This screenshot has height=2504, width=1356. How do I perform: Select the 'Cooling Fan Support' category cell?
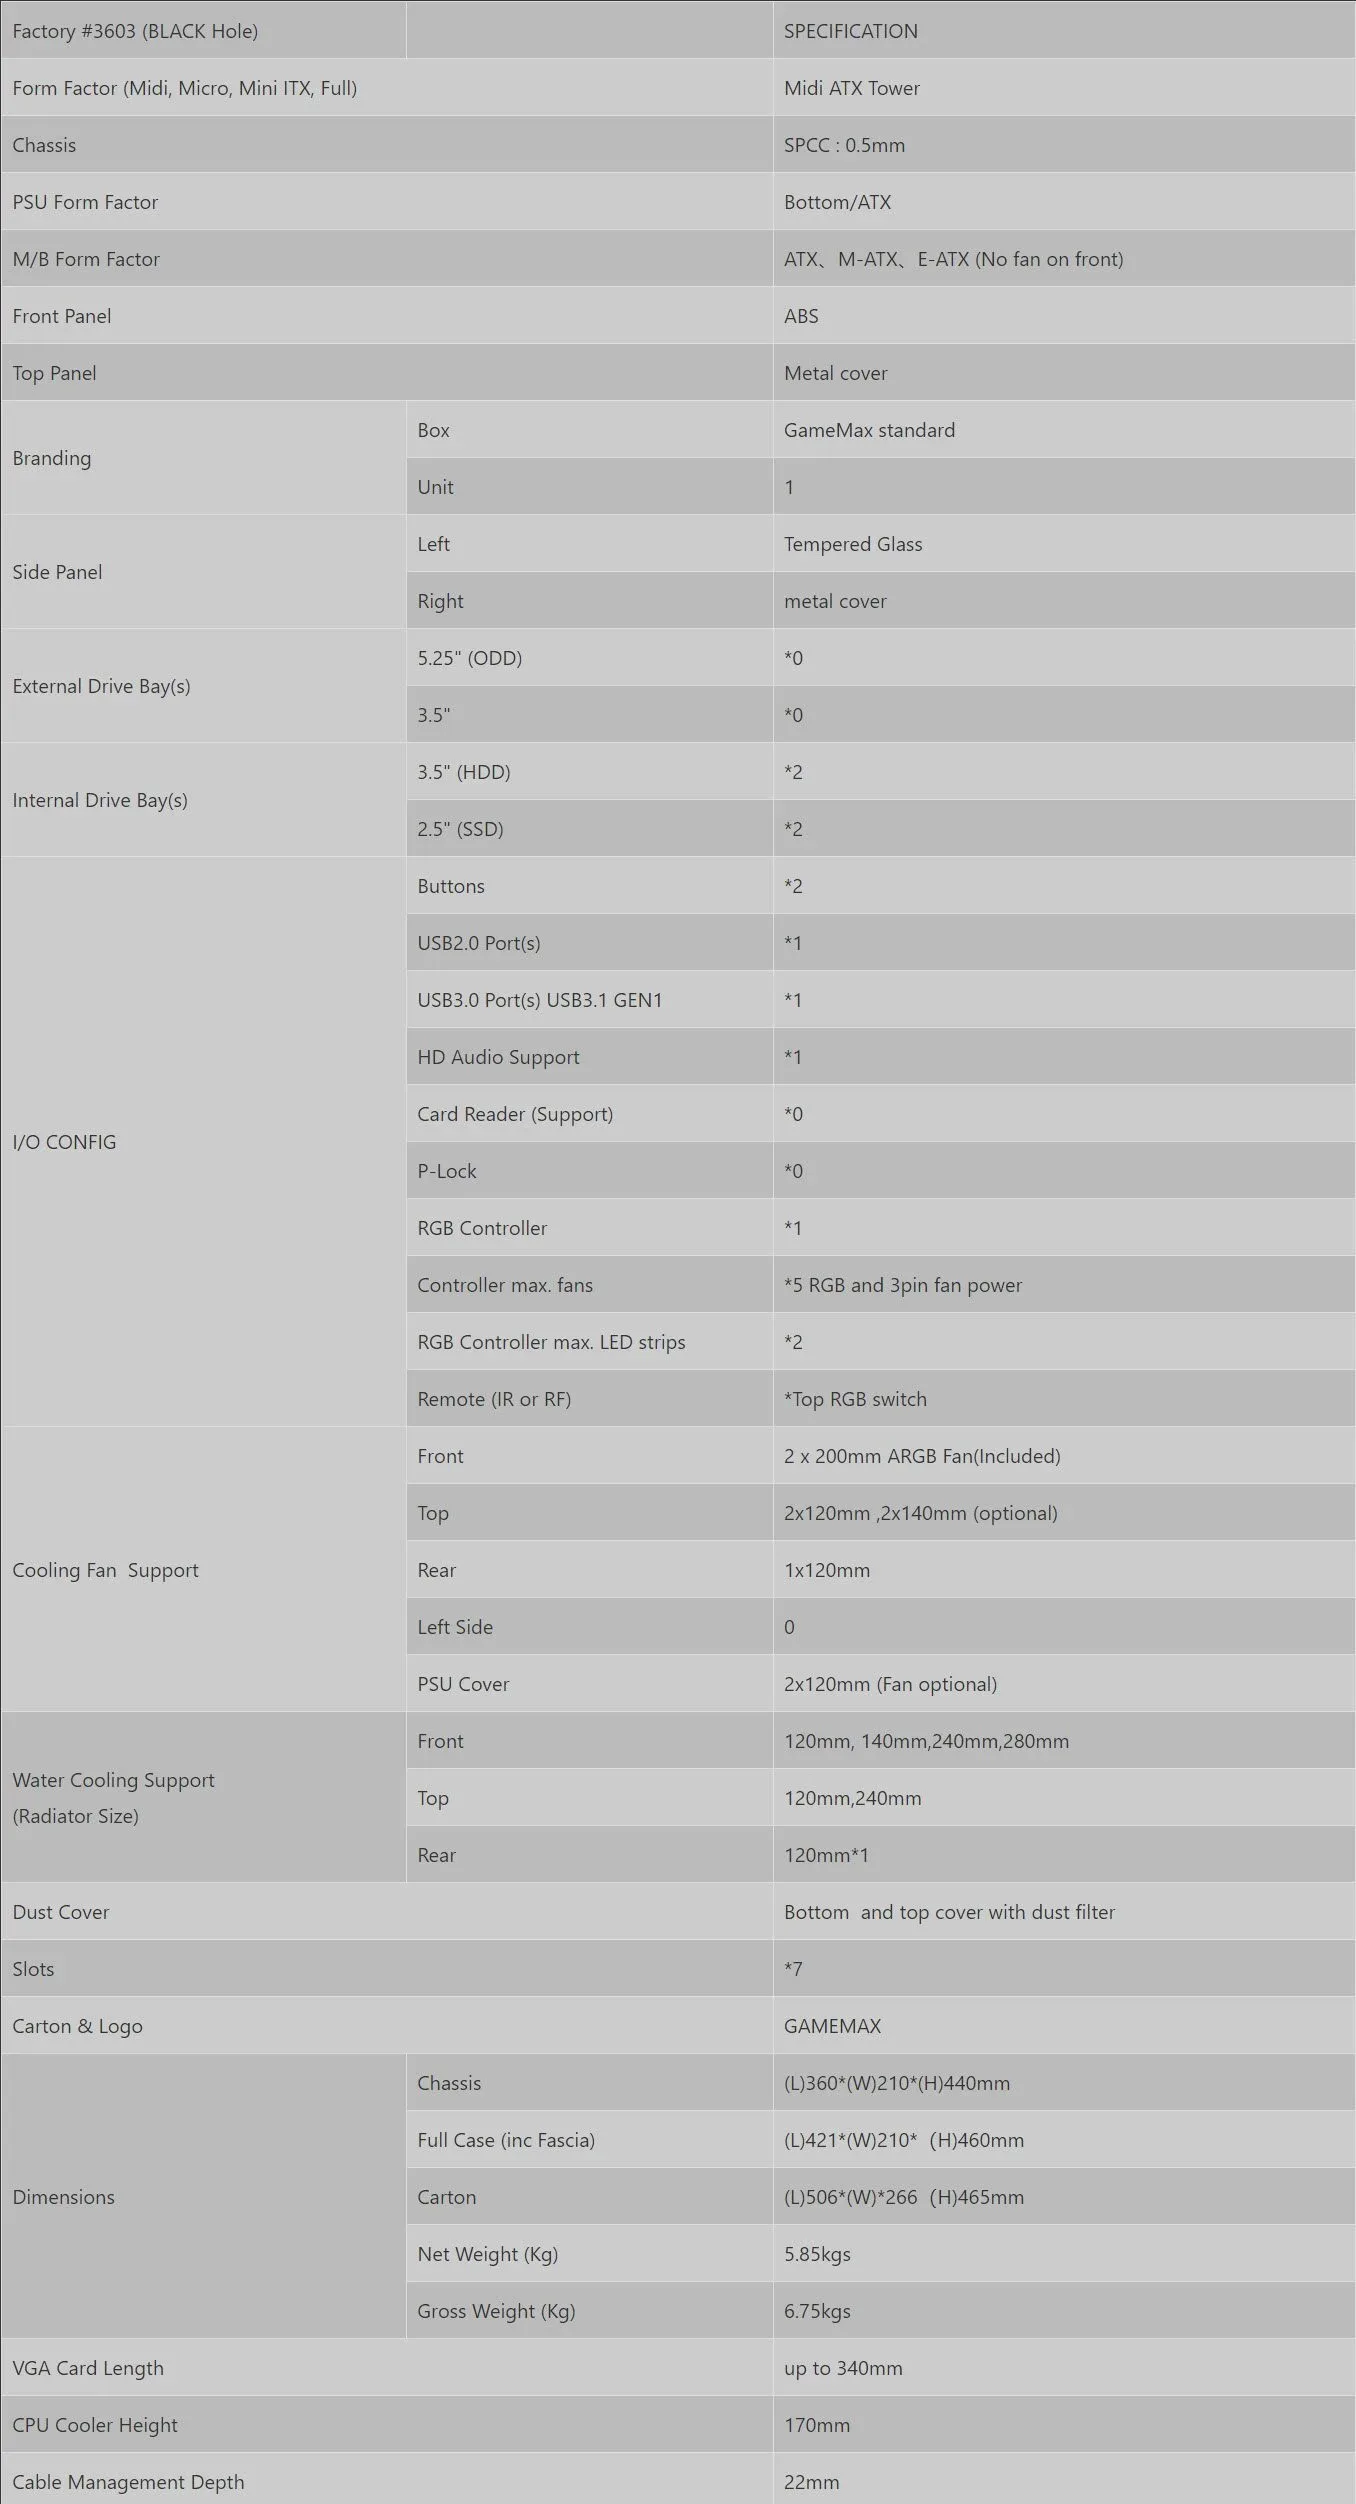click(203, 1570)
